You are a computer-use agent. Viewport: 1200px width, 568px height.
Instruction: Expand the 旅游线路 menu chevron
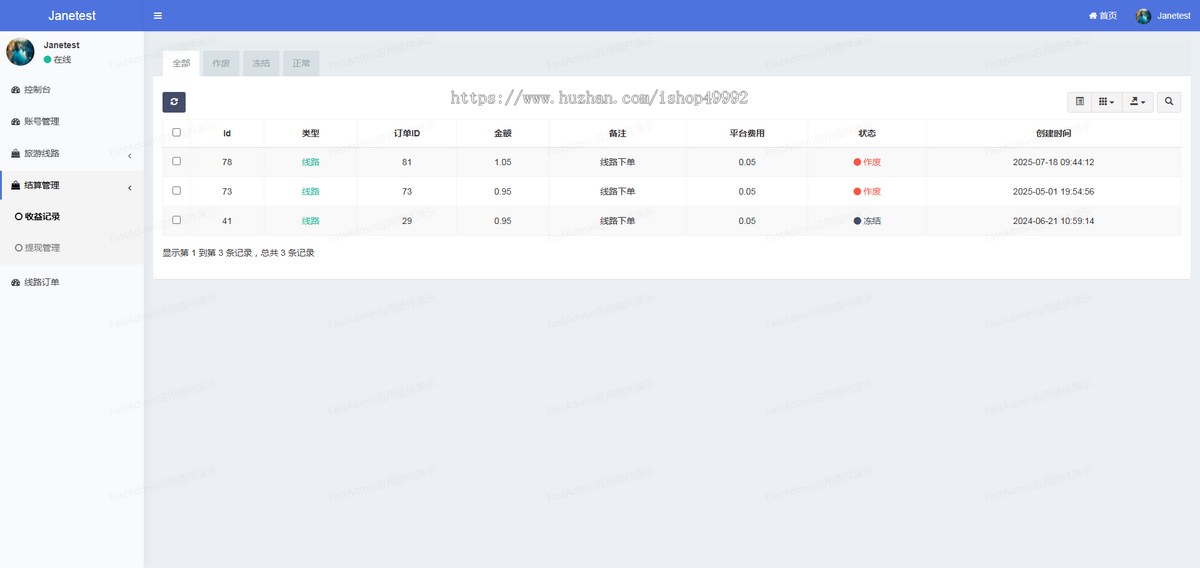130,154
